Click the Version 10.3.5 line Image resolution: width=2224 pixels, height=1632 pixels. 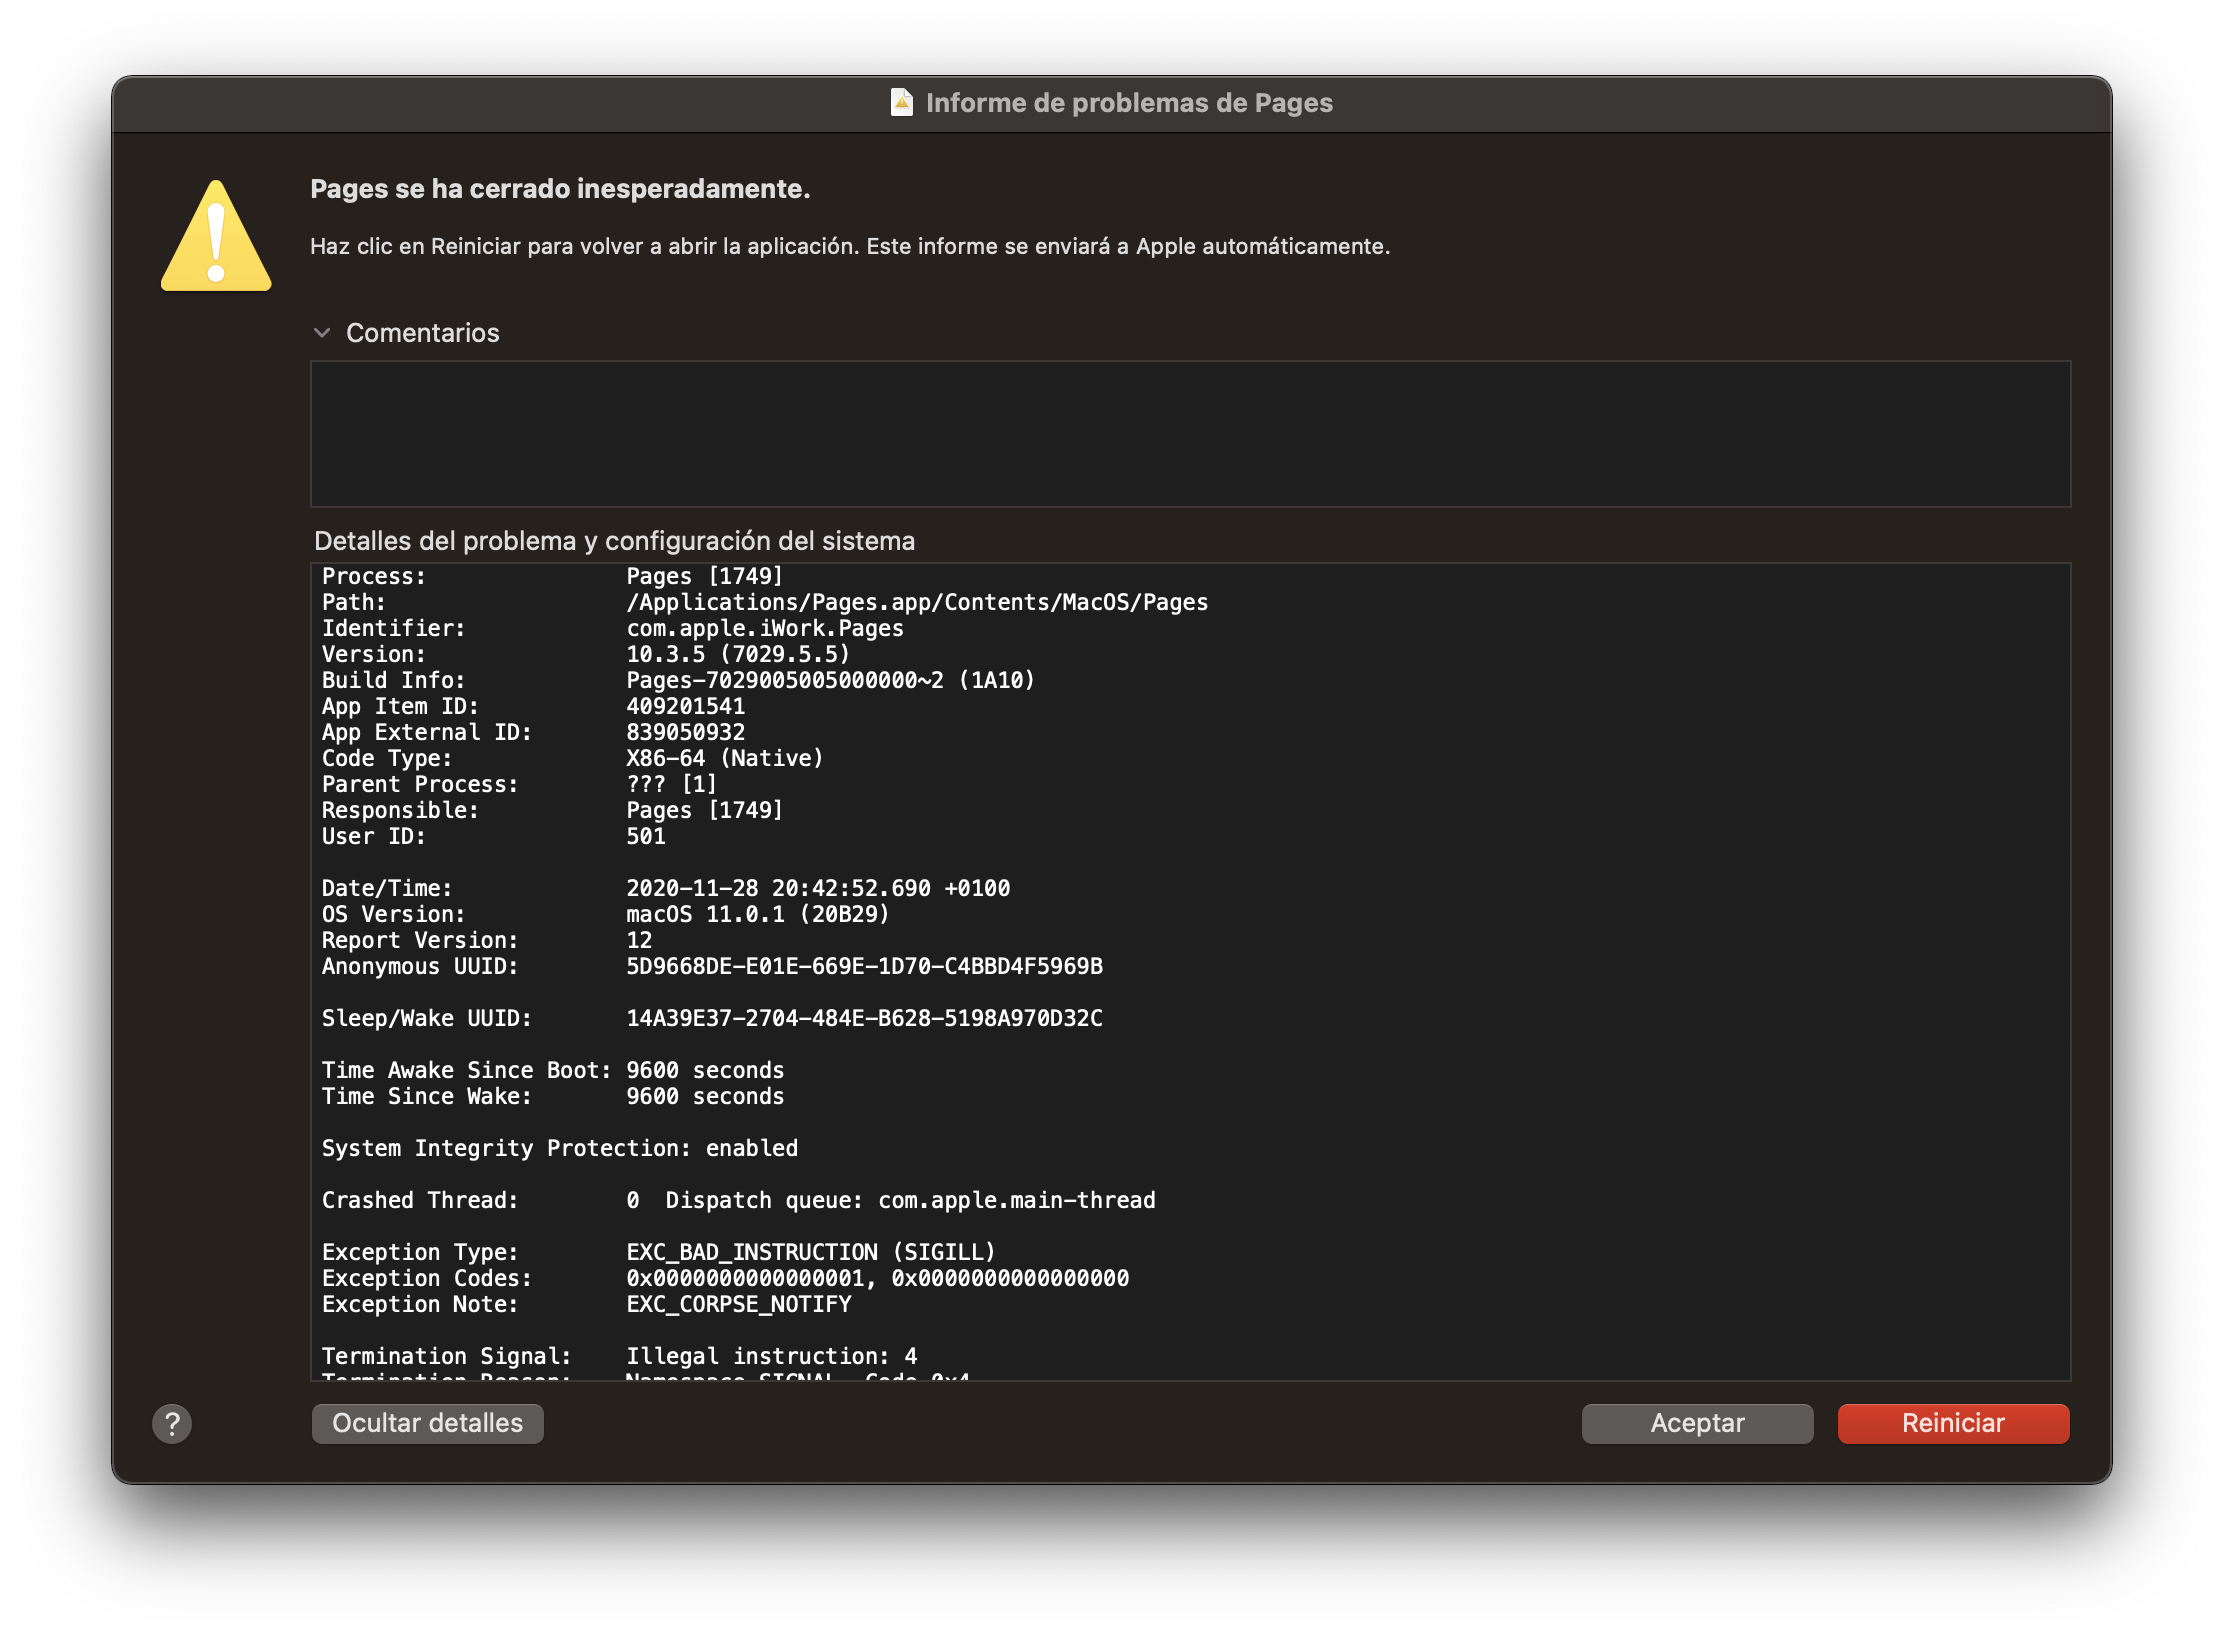(737, 654)
